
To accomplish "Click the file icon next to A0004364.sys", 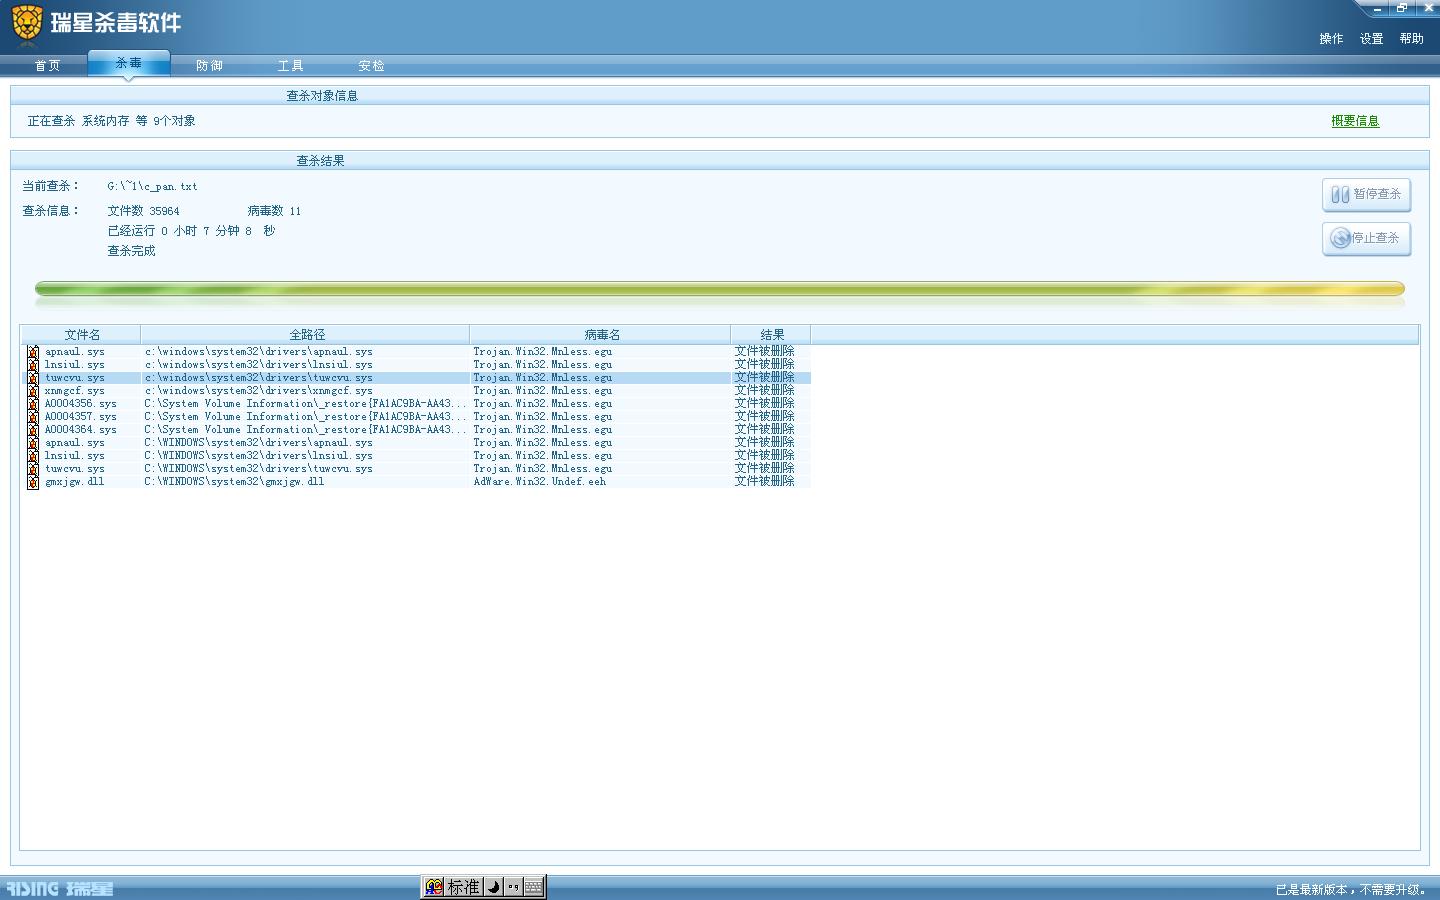I will coord(33,430).
